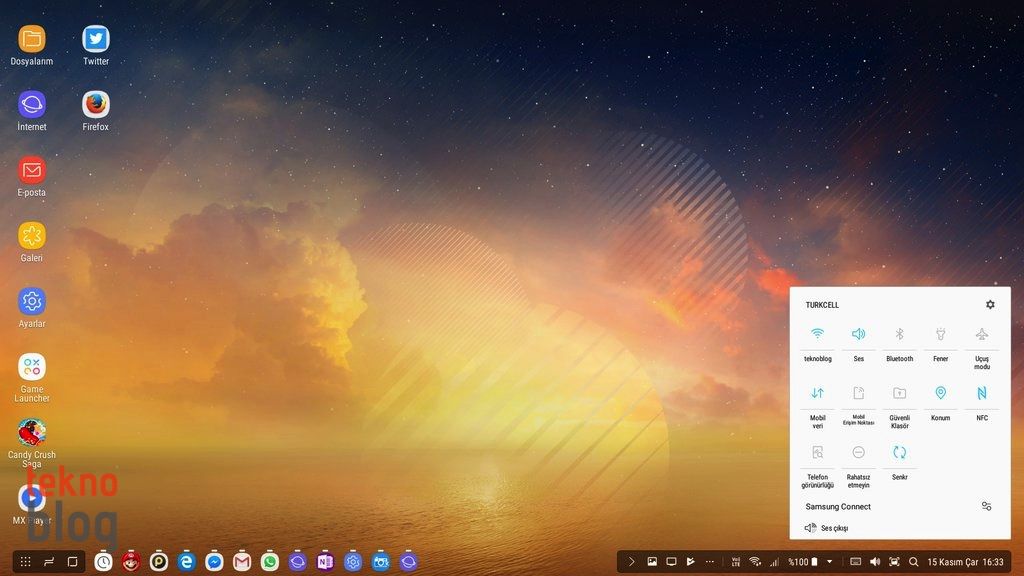1024x576 pixels.
Task: Click the Ses çıkışı audio output option
Action: coord(834,528)
